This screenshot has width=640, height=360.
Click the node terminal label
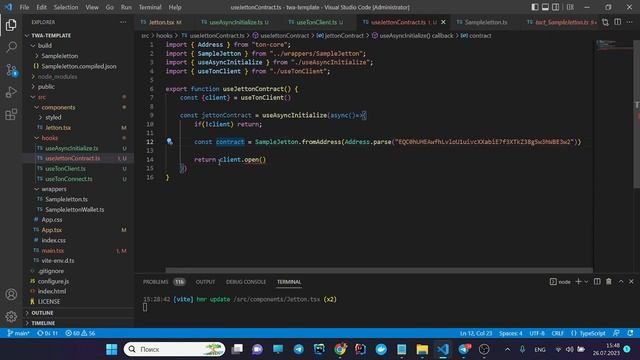pos(560,282)
